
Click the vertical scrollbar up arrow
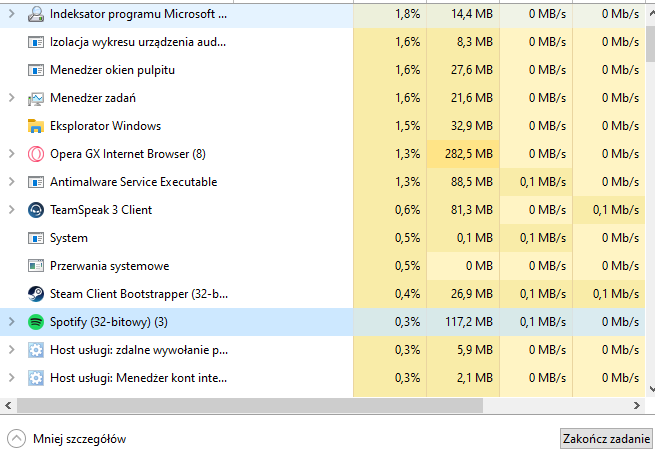click(651, 13)
